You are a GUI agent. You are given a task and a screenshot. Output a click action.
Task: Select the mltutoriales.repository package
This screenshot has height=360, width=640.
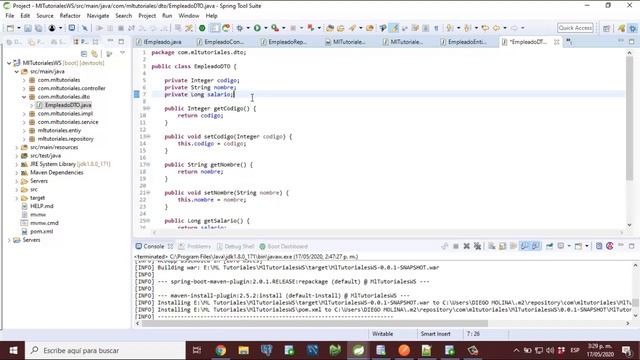pyautogui.click(x=65, y=139)
